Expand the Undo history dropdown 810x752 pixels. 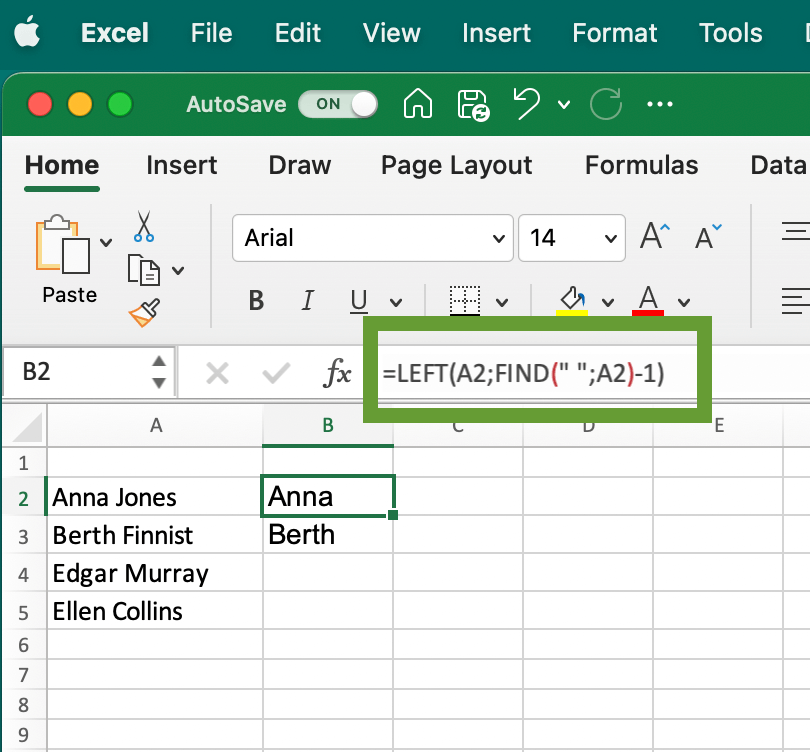point(564,105)
